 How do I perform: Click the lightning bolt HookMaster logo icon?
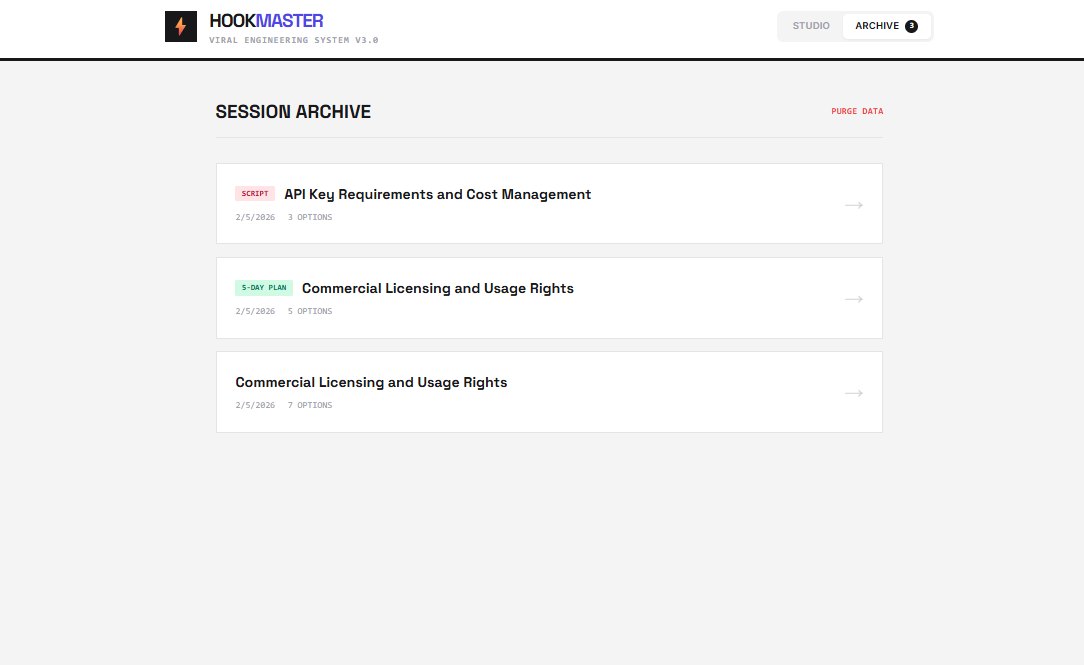(x=181, y=26)
